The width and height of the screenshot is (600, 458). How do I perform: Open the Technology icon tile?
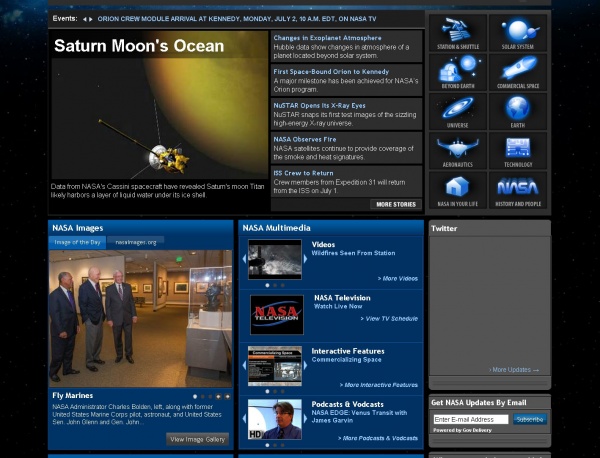pyautogui.click(x=518, y=151)
